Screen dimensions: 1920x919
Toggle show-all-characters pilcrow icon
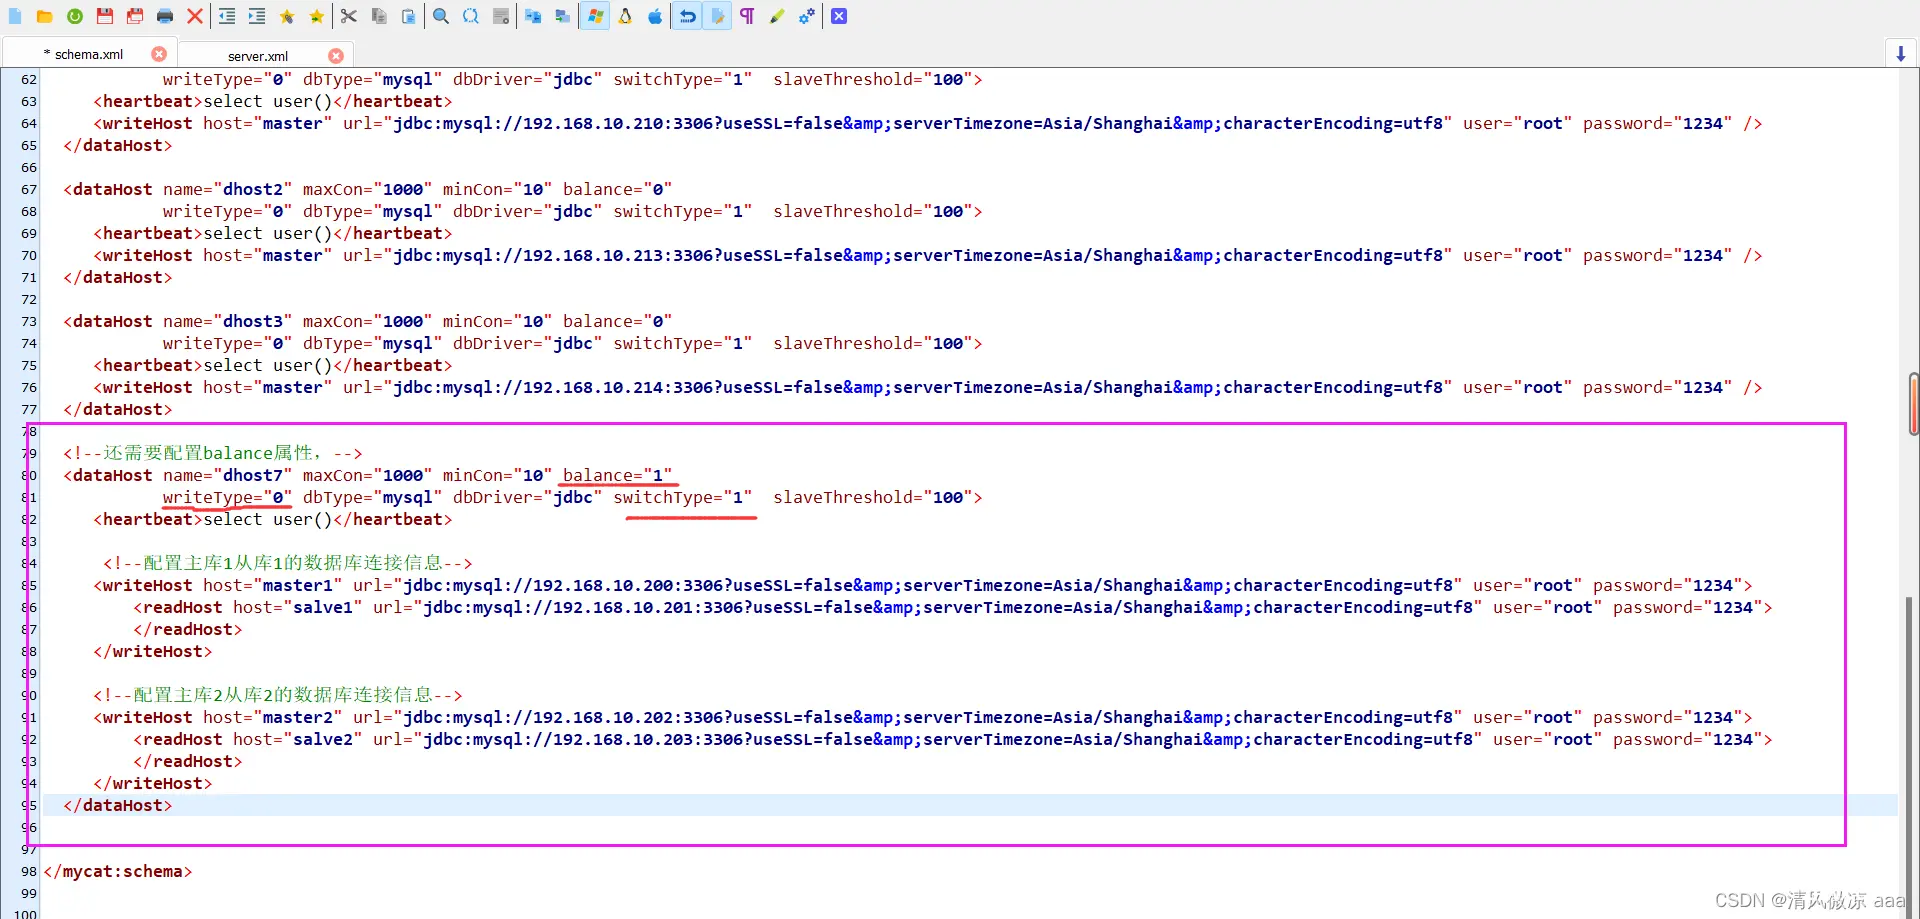(x=747, y=16)
